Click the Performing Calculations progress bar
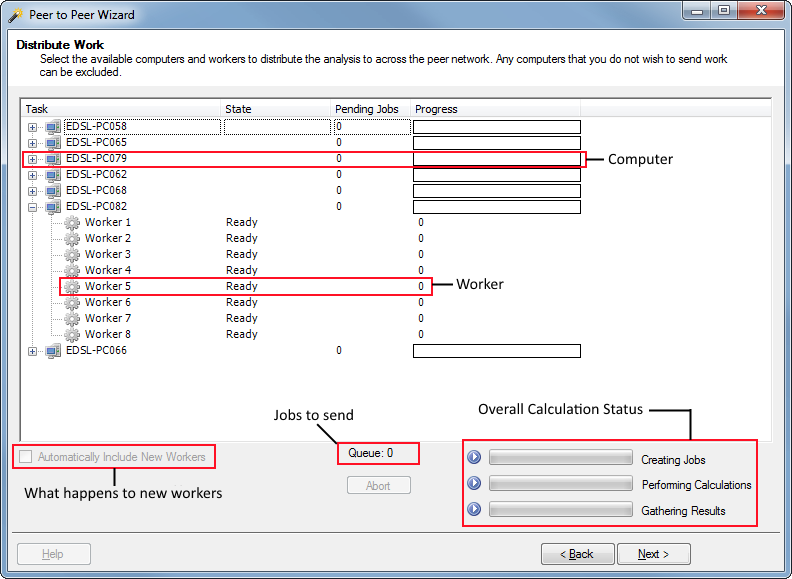 (x=561, y=483)
